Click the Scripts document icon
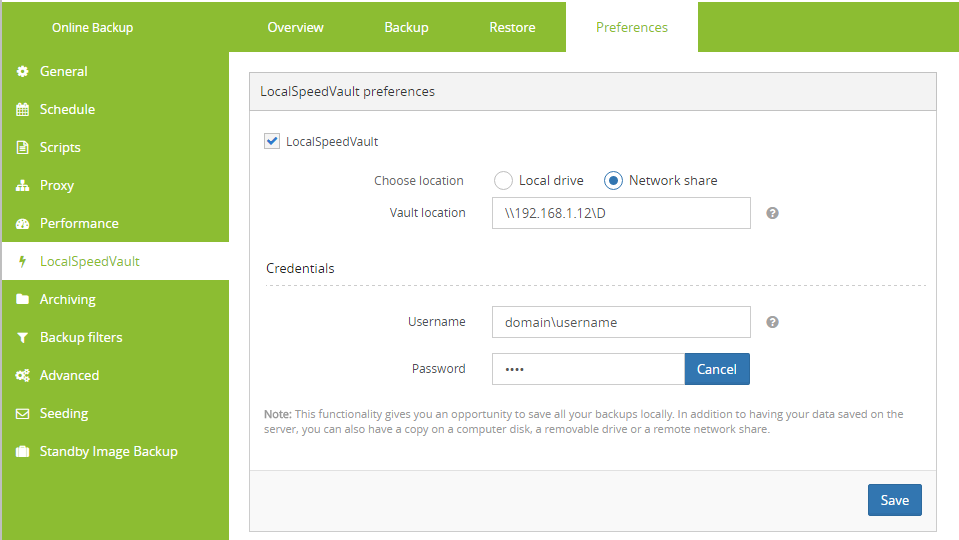959x540 pixels. tap(22, 148)
